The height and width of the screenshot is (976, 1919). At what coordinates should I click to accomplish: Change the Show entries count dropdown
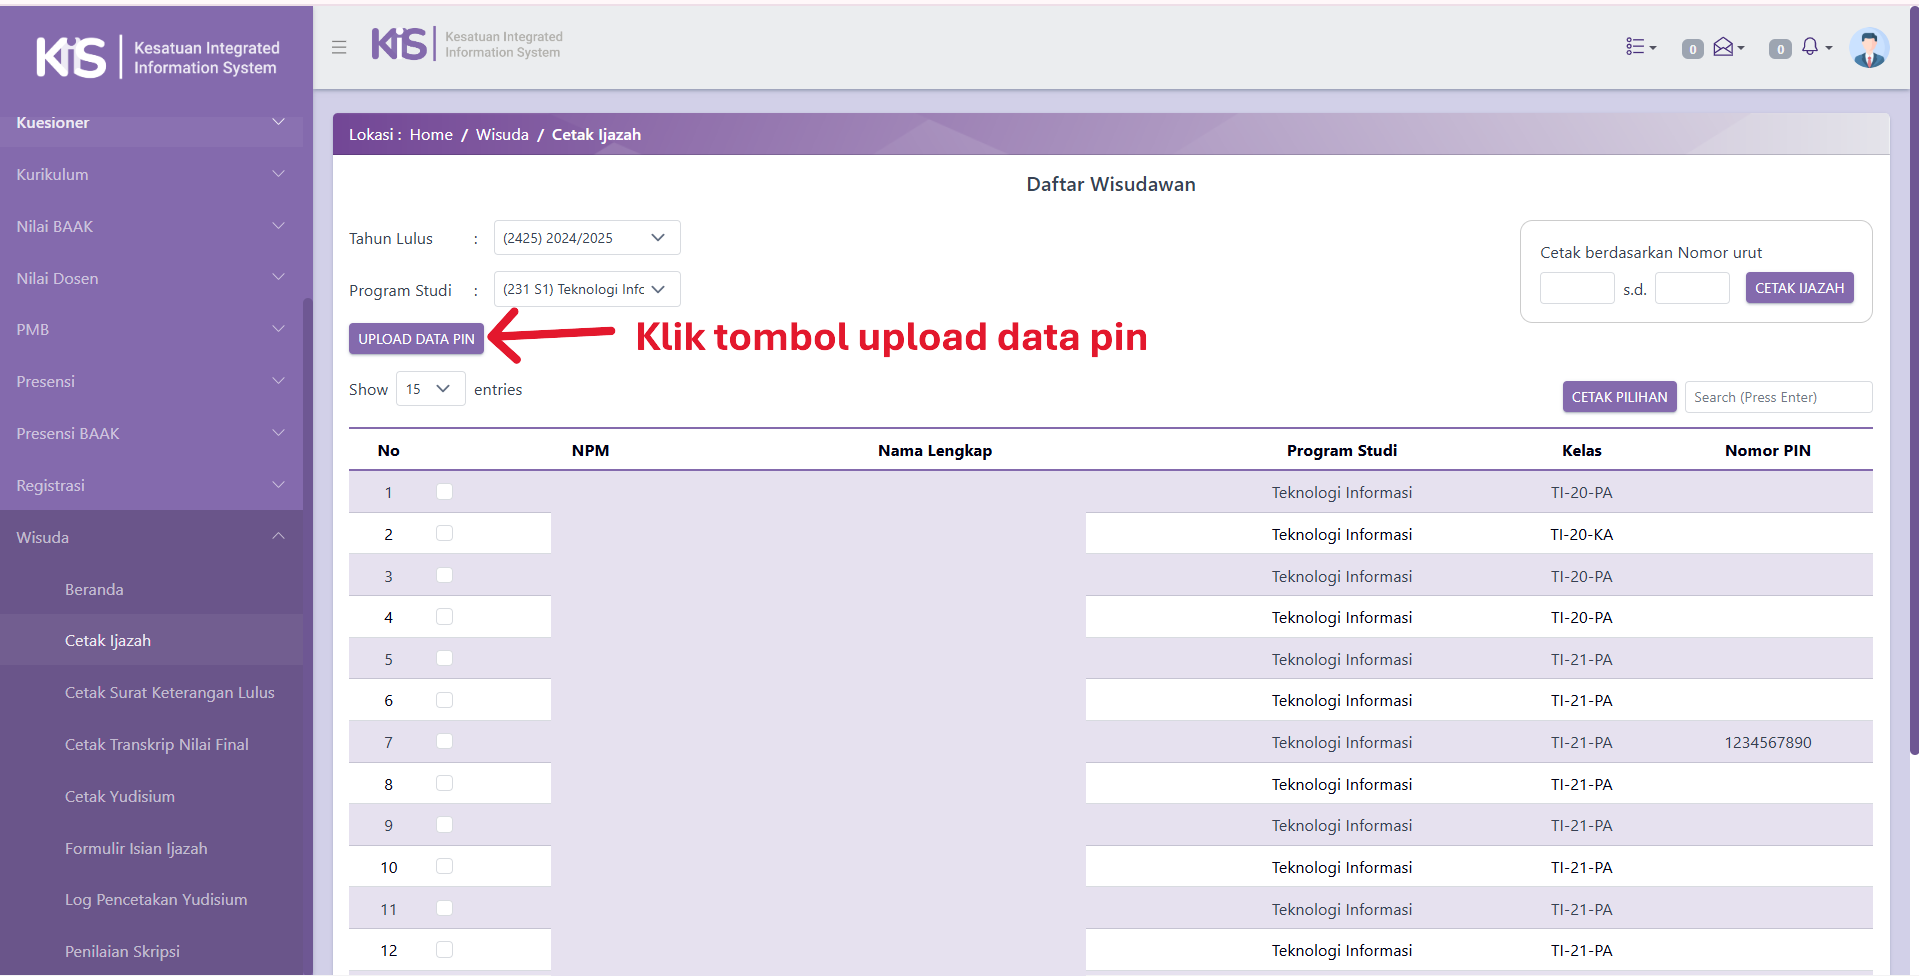click(430, 389)
